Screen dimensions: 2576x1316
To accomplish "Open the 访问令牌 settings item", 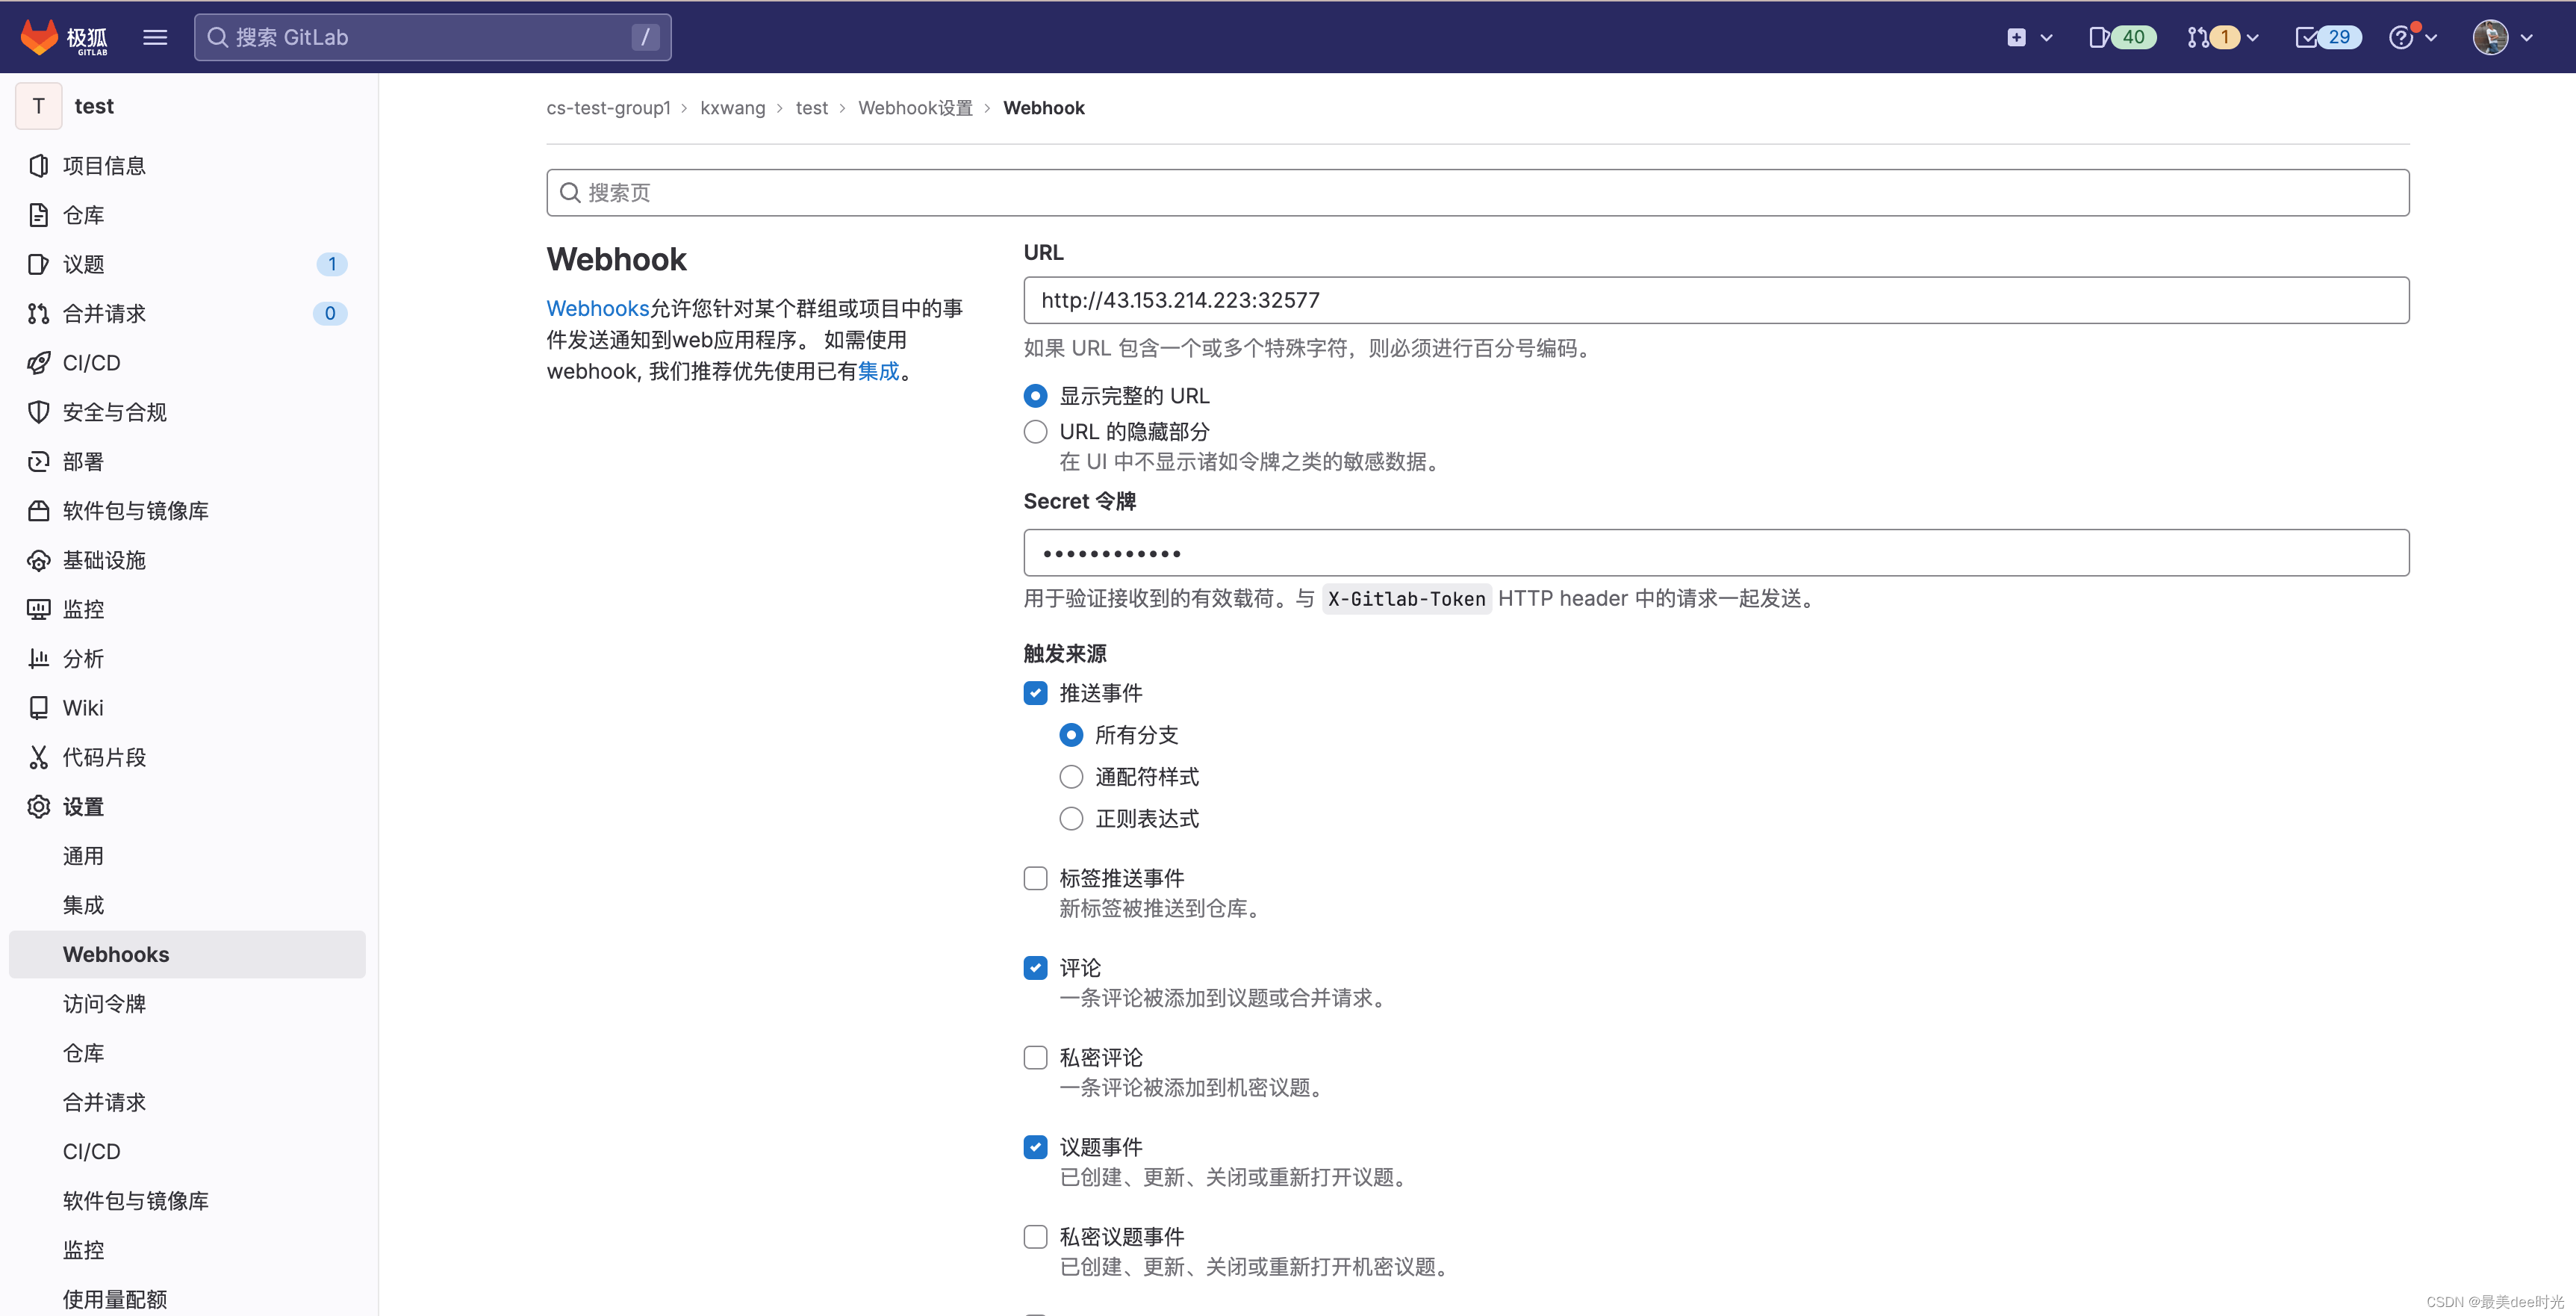I will [x=187, y=1004].
